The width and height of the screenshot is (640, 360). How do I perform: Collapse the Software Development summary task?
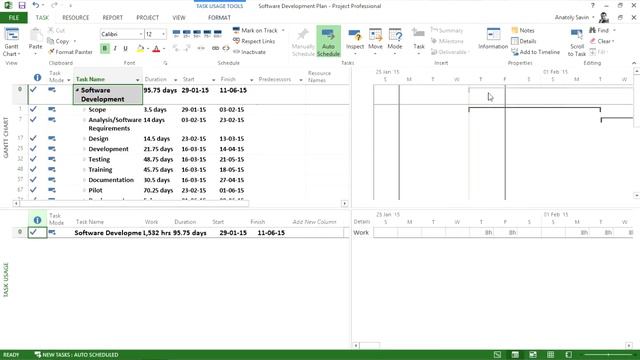(x=77, y=90)
